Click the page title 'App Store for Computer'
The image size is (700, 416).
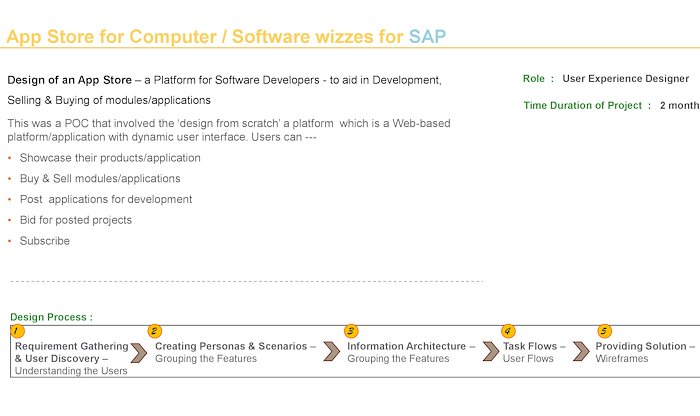[x=111, y=37]
